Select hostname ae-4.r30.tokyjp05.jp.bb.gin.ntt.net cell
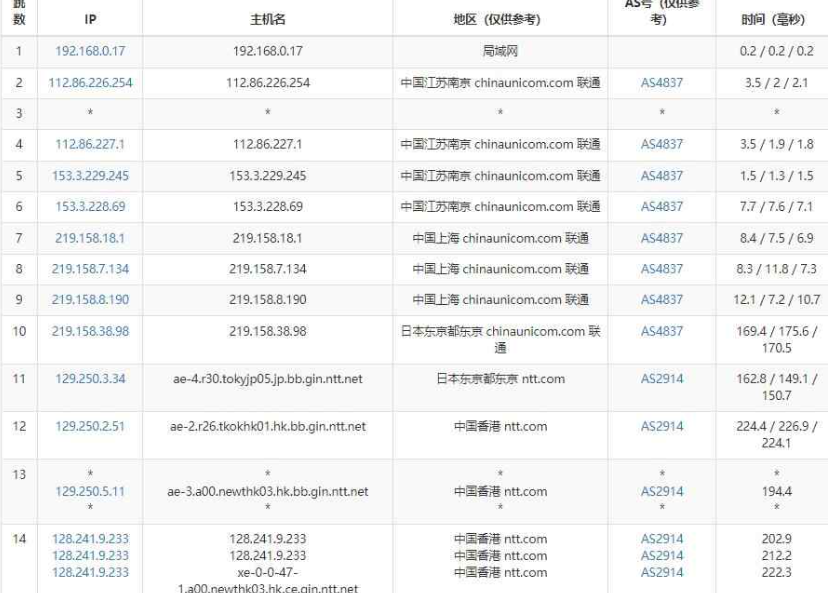This screenshot has width=828, height=593. coord(267,379)
